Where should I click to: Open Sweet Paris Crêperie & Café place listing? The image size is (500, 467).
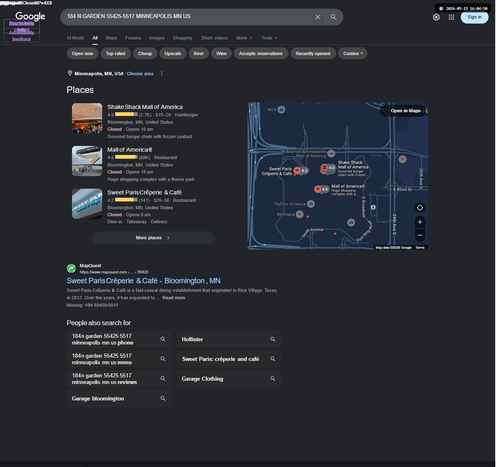tap(144, 192)
